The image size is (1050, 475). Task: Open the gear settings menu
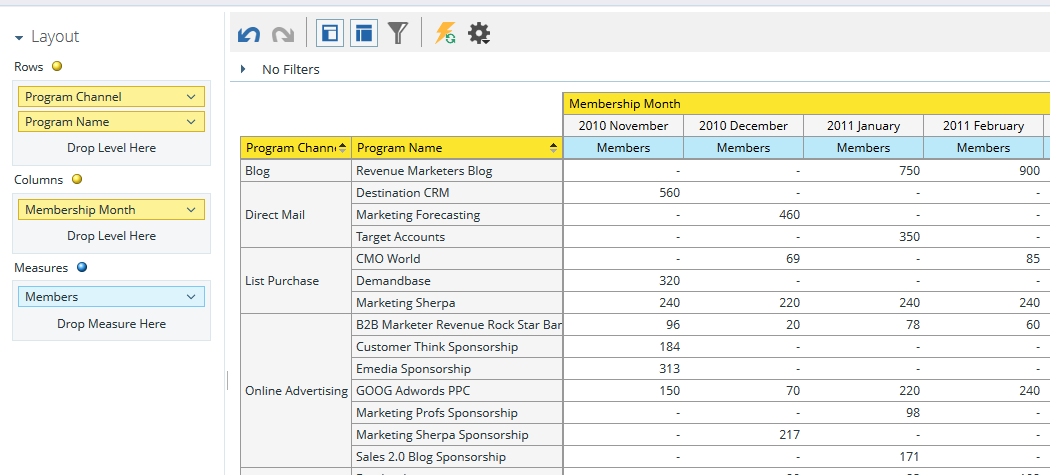pos(480,33)
